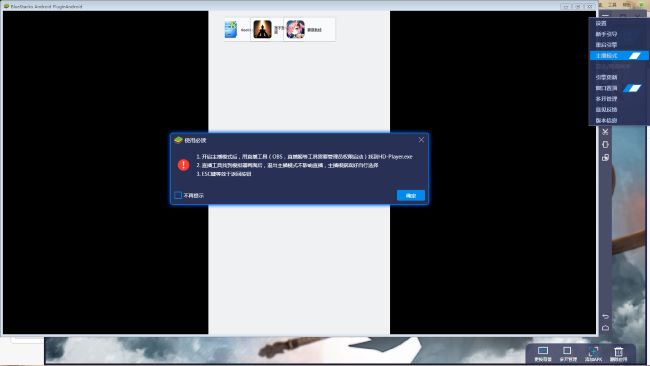Click the install APK icon in bottom toolbar

pos(593,354)
